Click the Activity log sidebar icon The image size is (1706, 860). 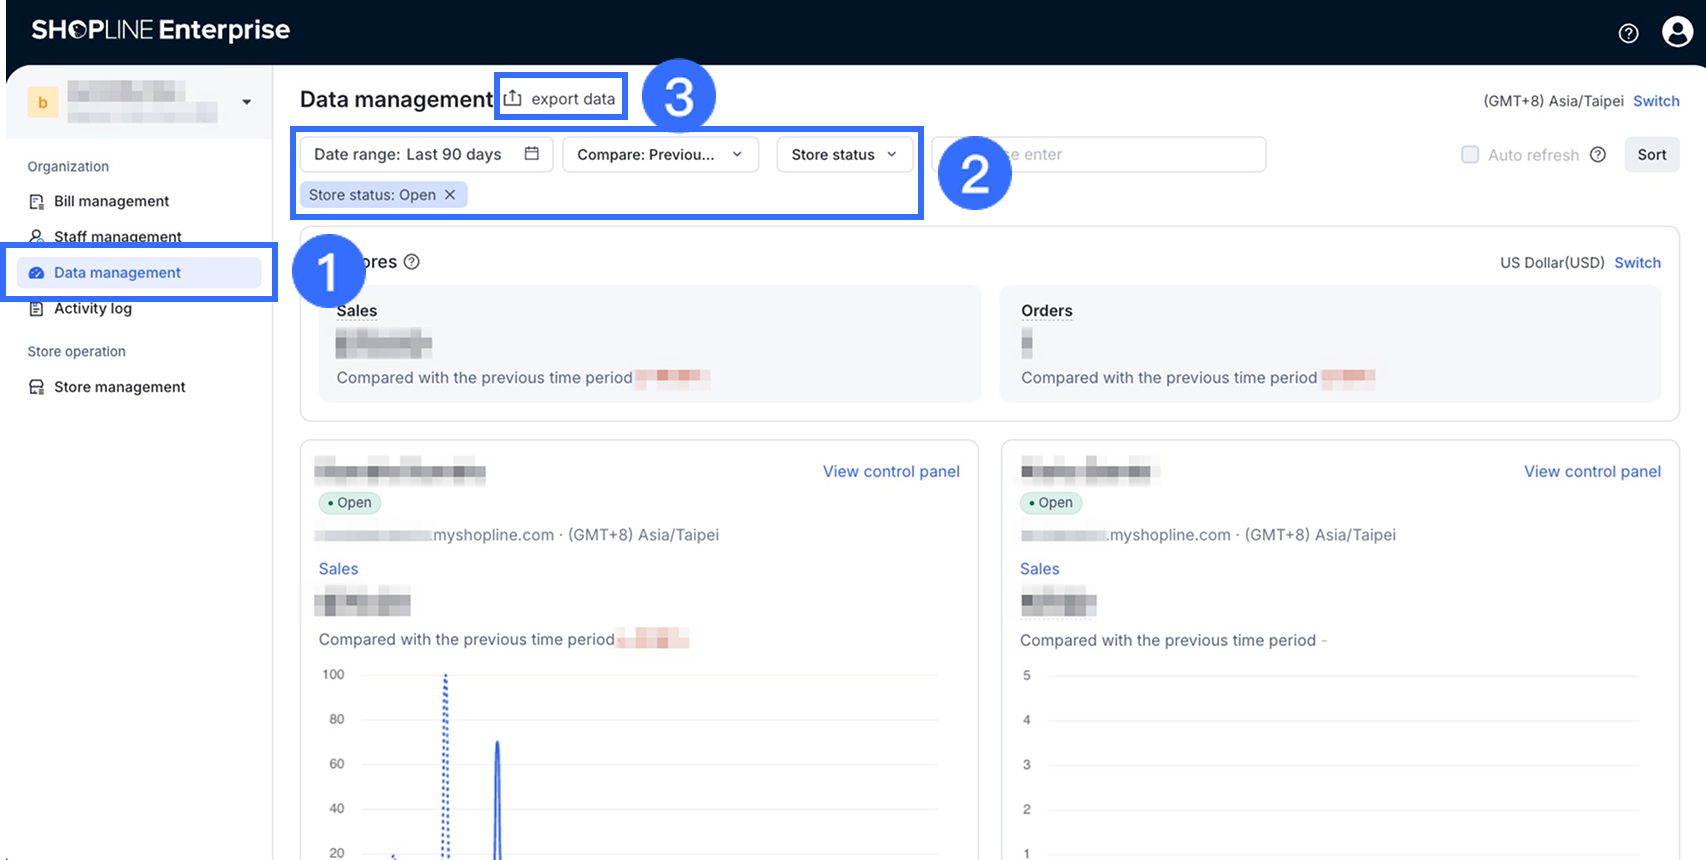click(x=37, y=309)
